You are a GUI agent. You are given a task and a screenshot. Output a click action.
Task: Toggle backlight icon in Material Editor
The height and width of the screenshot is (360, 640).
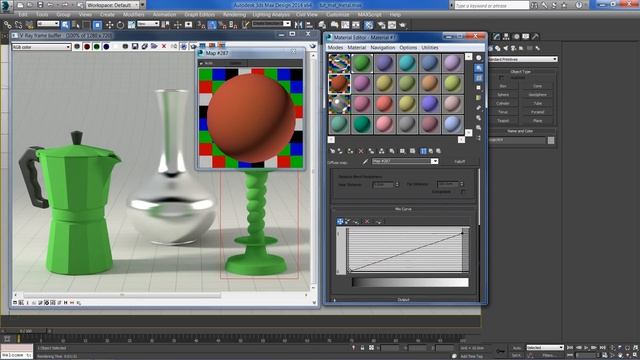pos(479,68)
